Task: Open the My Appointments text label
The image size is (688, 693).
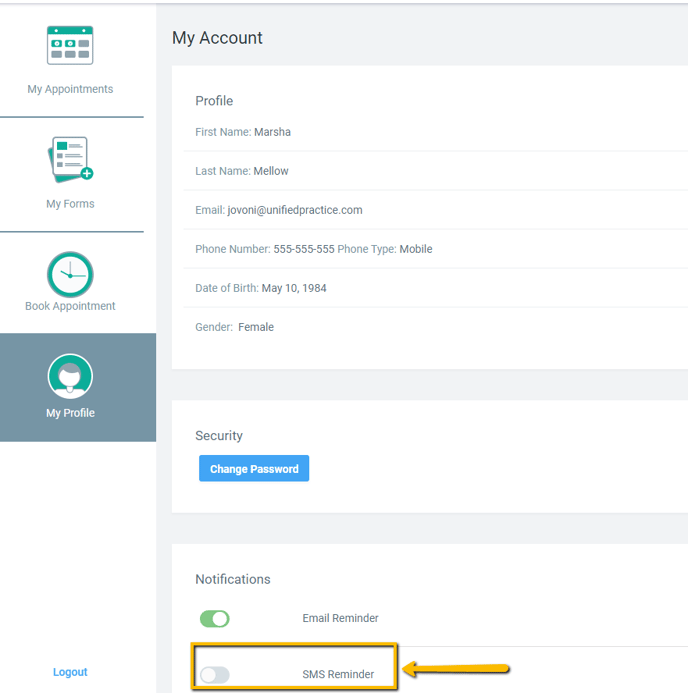Action: [x=70, y=89]
